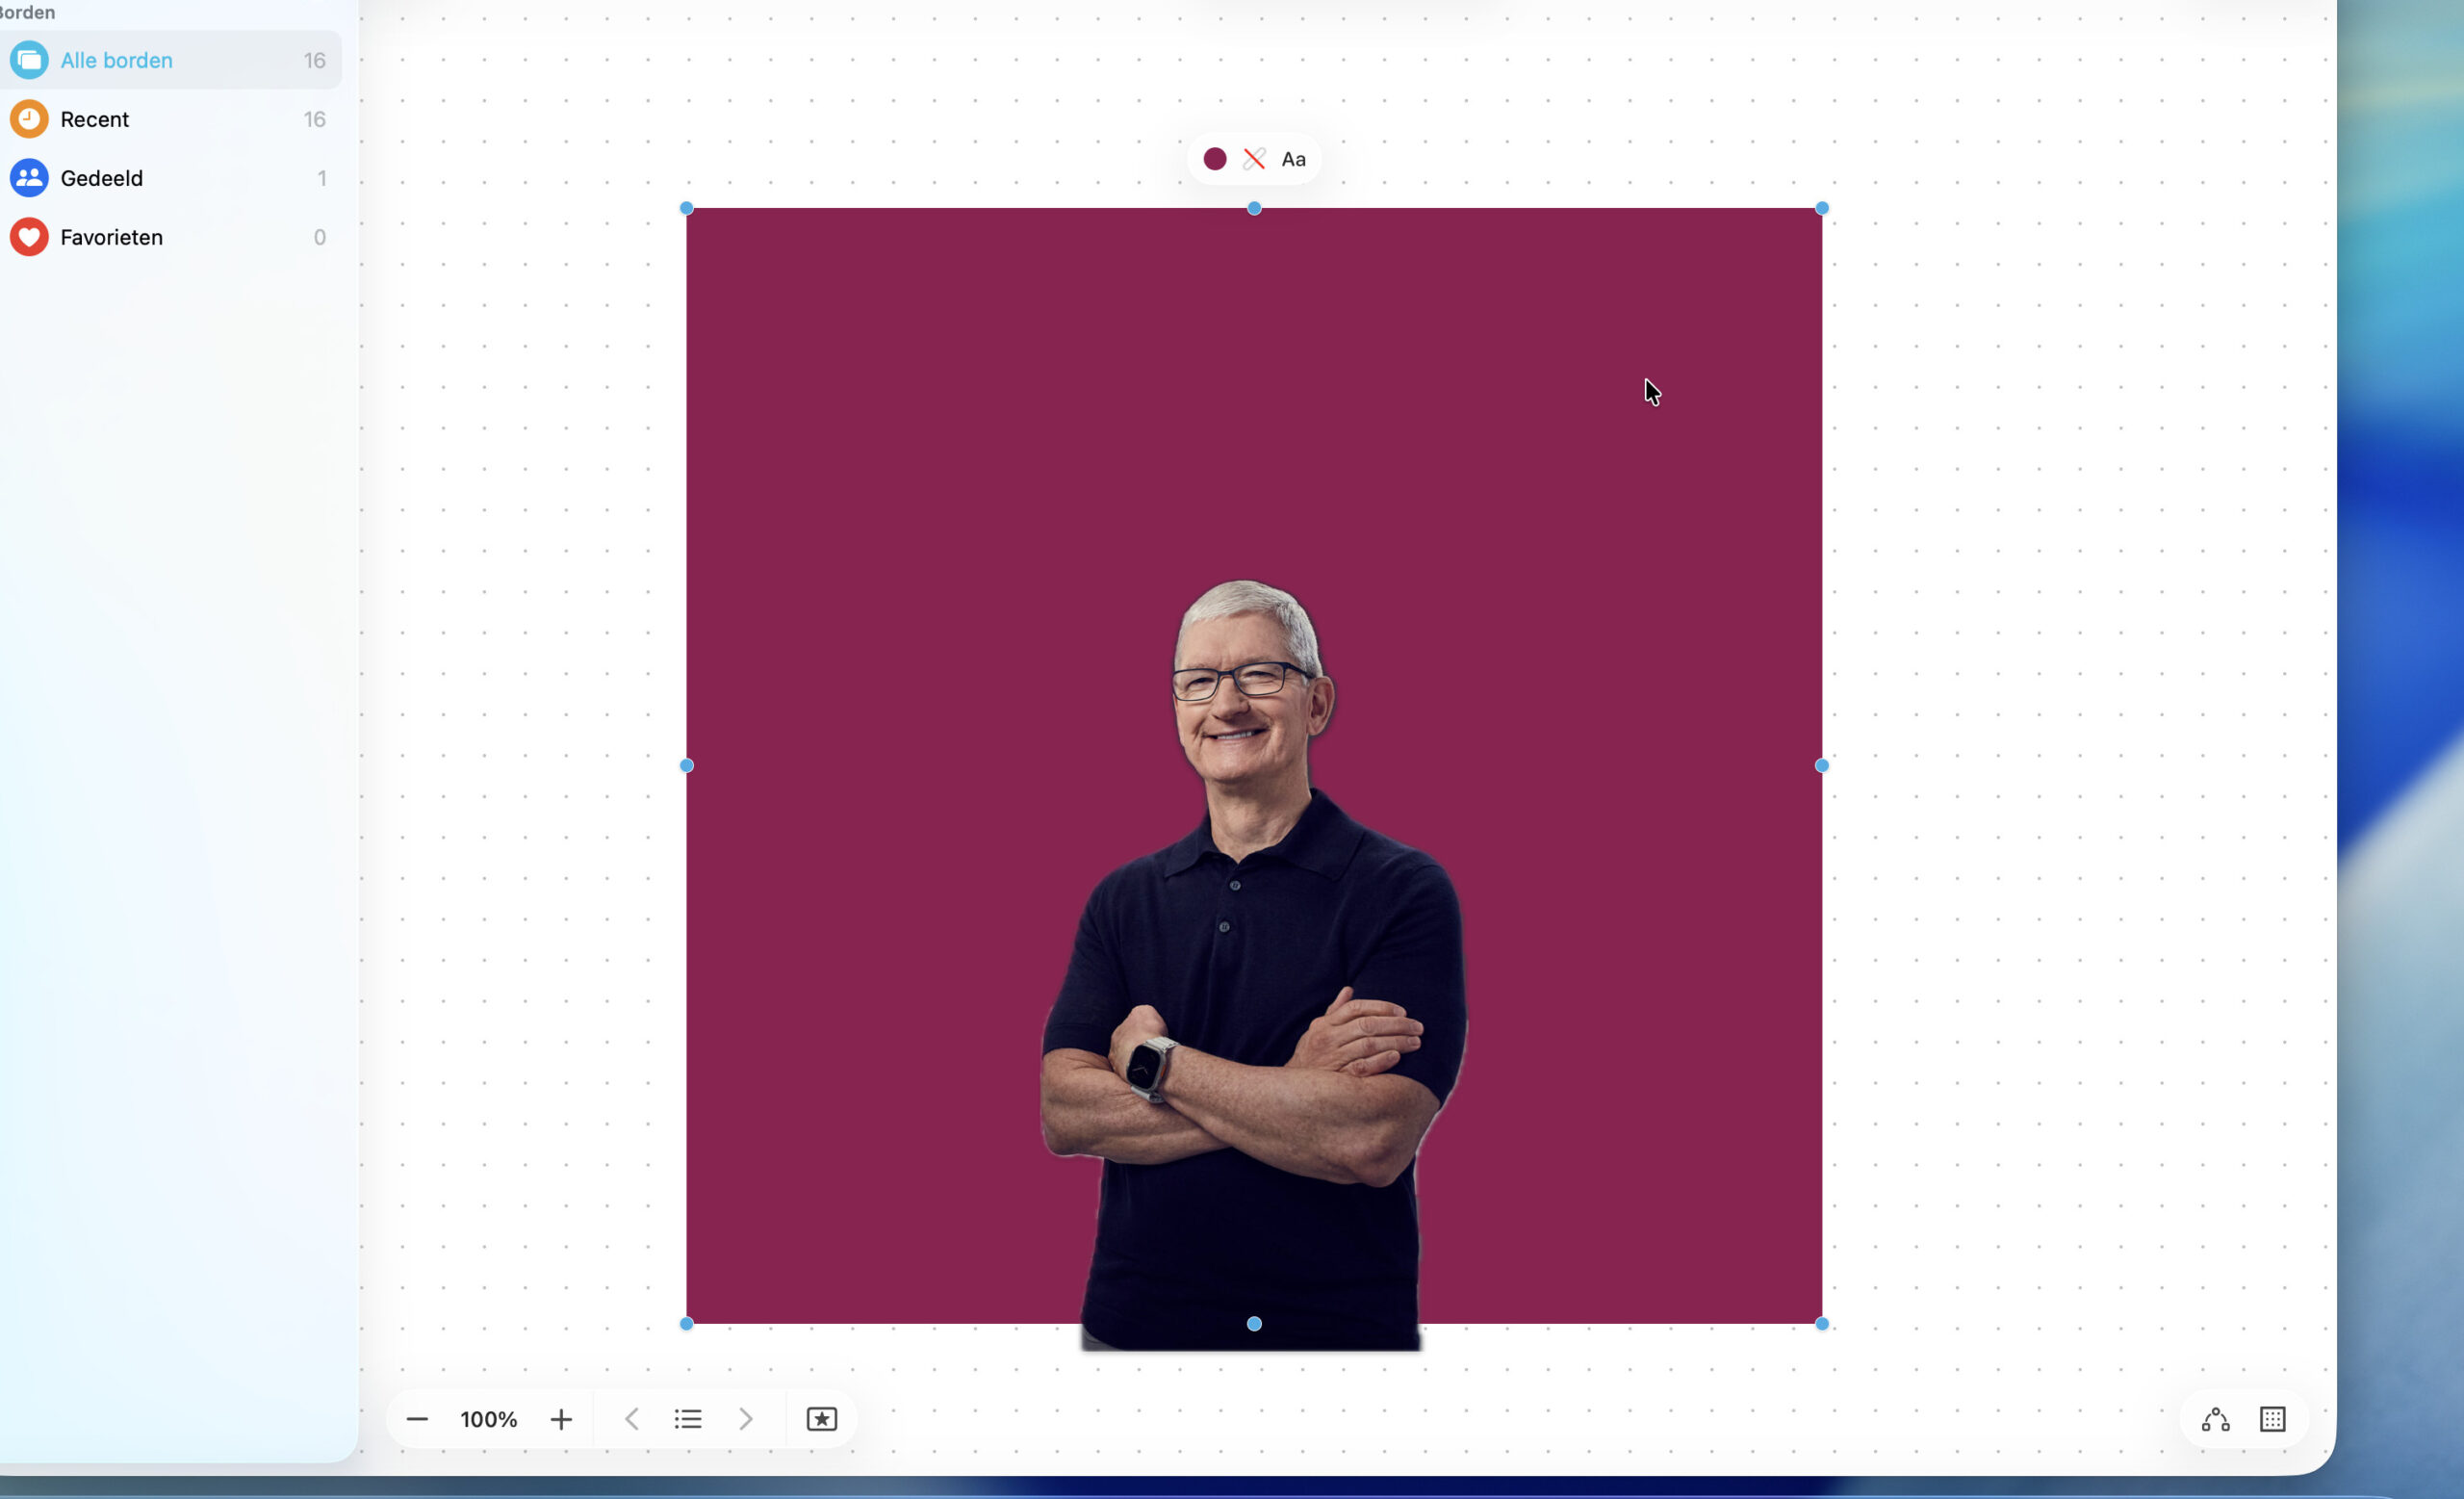Zoom out with the minus button
The height and width of the screenshot is (1499, 2464).
pos(417,1419)
